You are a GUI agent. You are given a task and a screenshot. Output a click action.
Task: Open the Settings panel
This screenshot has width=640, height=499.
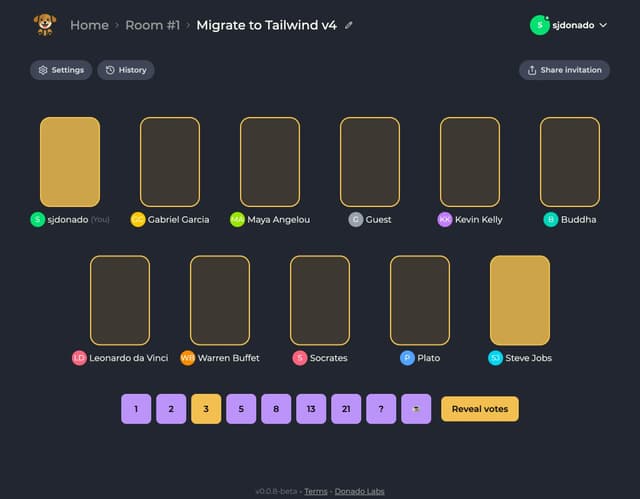pyautogui.click(x=61, y=70)
